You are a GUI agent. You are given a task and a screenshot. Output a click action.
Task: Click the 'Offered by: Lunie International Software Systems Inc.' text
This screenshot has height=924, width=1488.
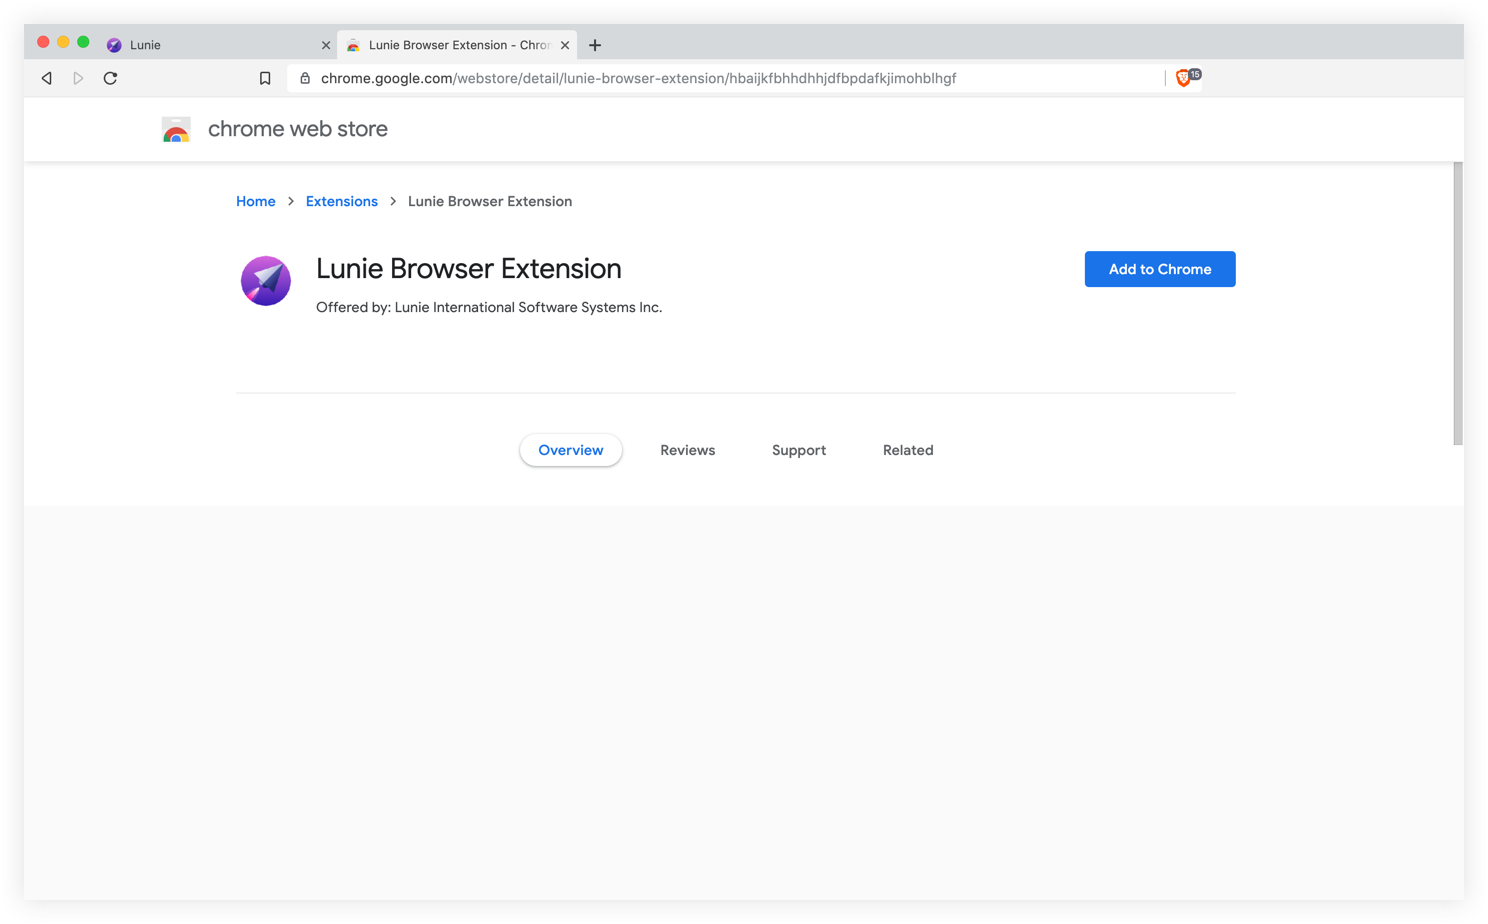tap(489, 307)
